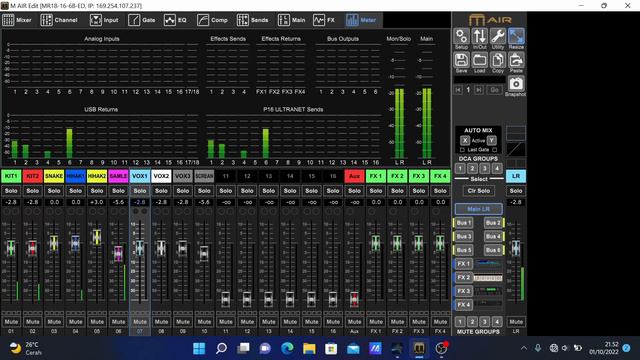Switch to the EQ tab

click(175, 20)
